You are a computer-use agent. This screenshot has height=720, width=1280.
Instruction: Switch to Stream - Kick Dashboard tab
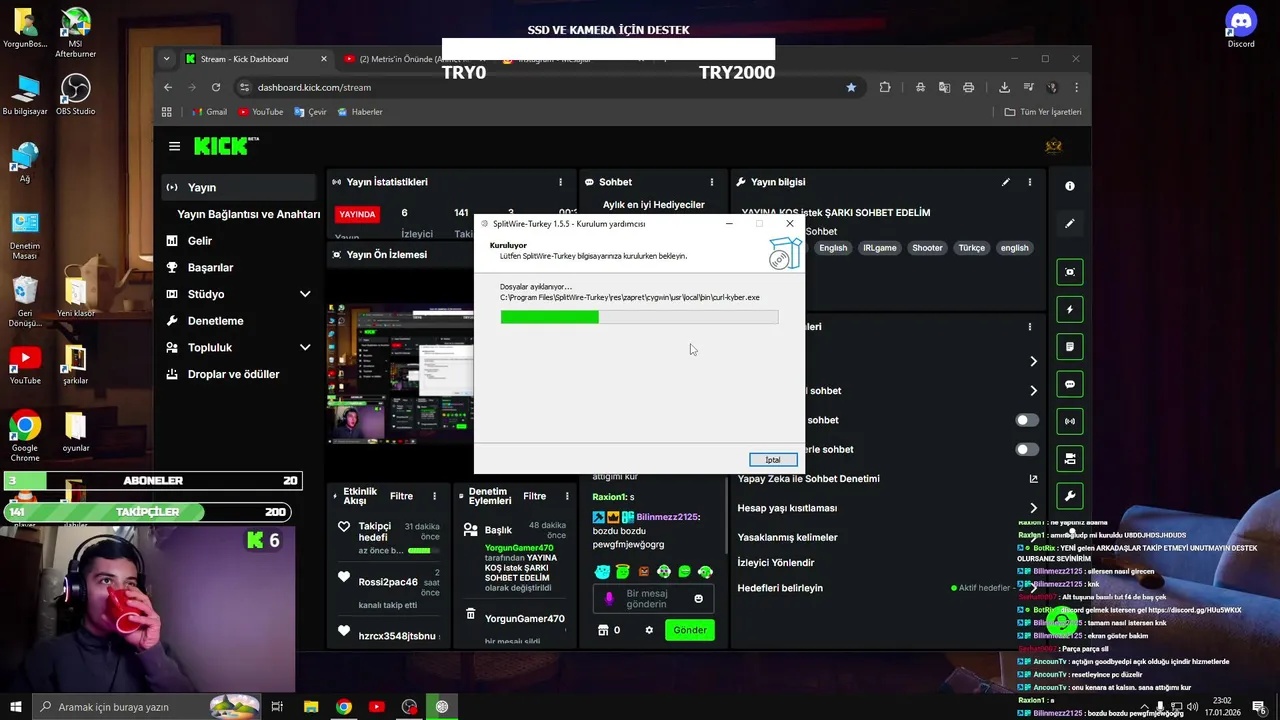click(255, 59)
